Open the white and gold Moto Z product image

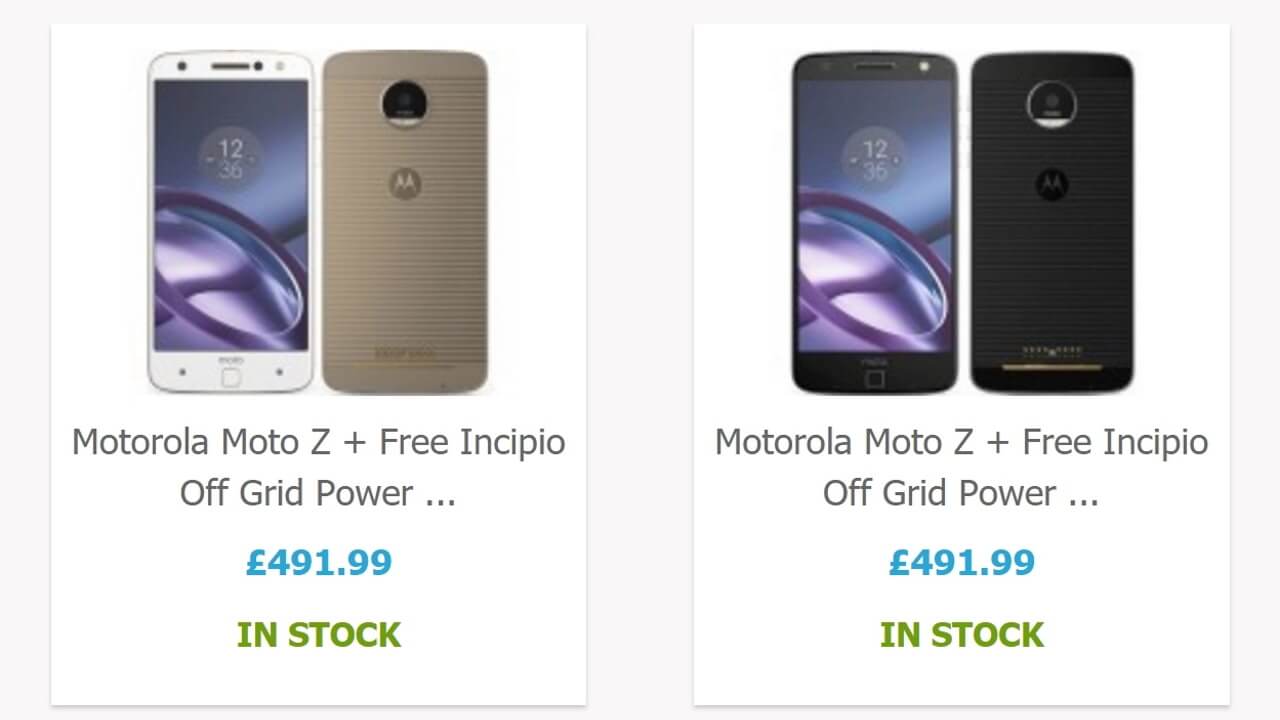click(x=318, y=221)
